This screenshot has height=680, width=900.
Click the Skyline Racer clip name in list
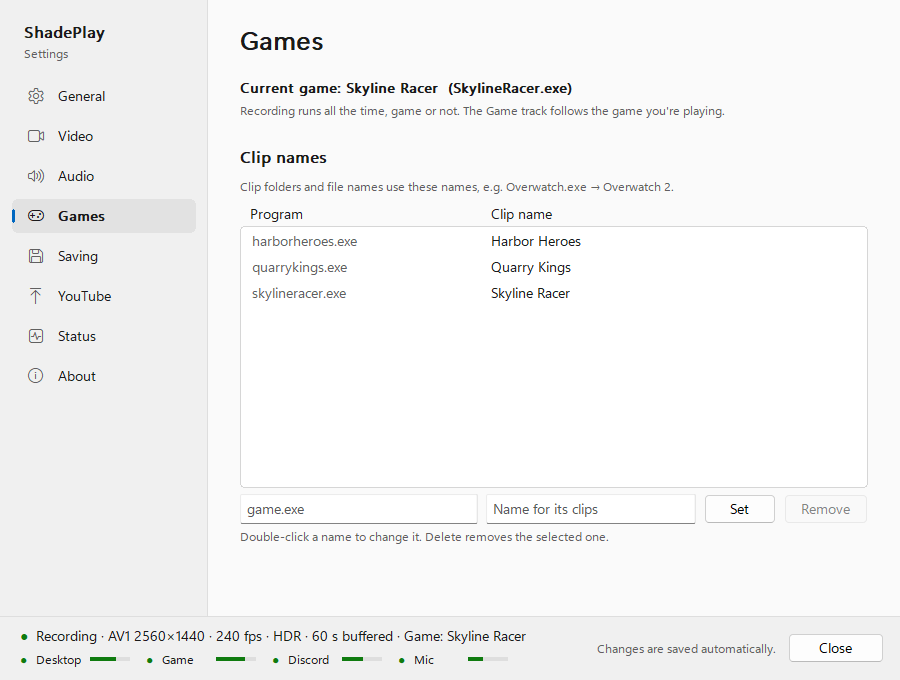[x=530, y=294]
